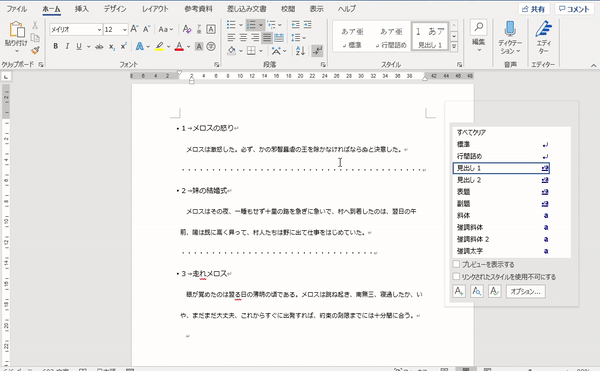The image size is (600, 371).
Task: Click the Manage Styles icon in Styles pane
Action: [494, 291]
